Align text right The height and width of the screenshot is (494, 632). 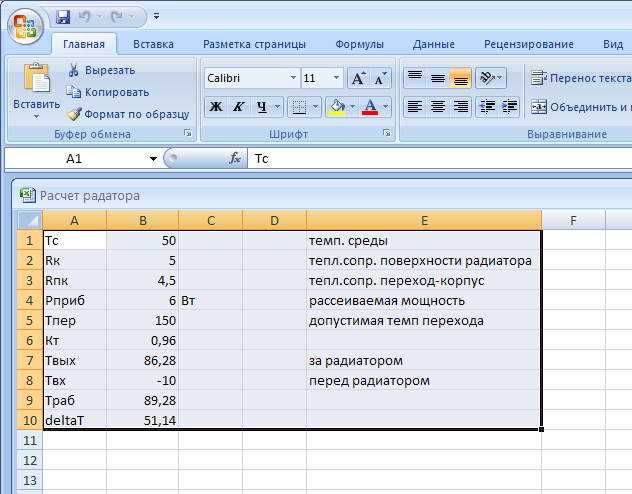point(461,107)
